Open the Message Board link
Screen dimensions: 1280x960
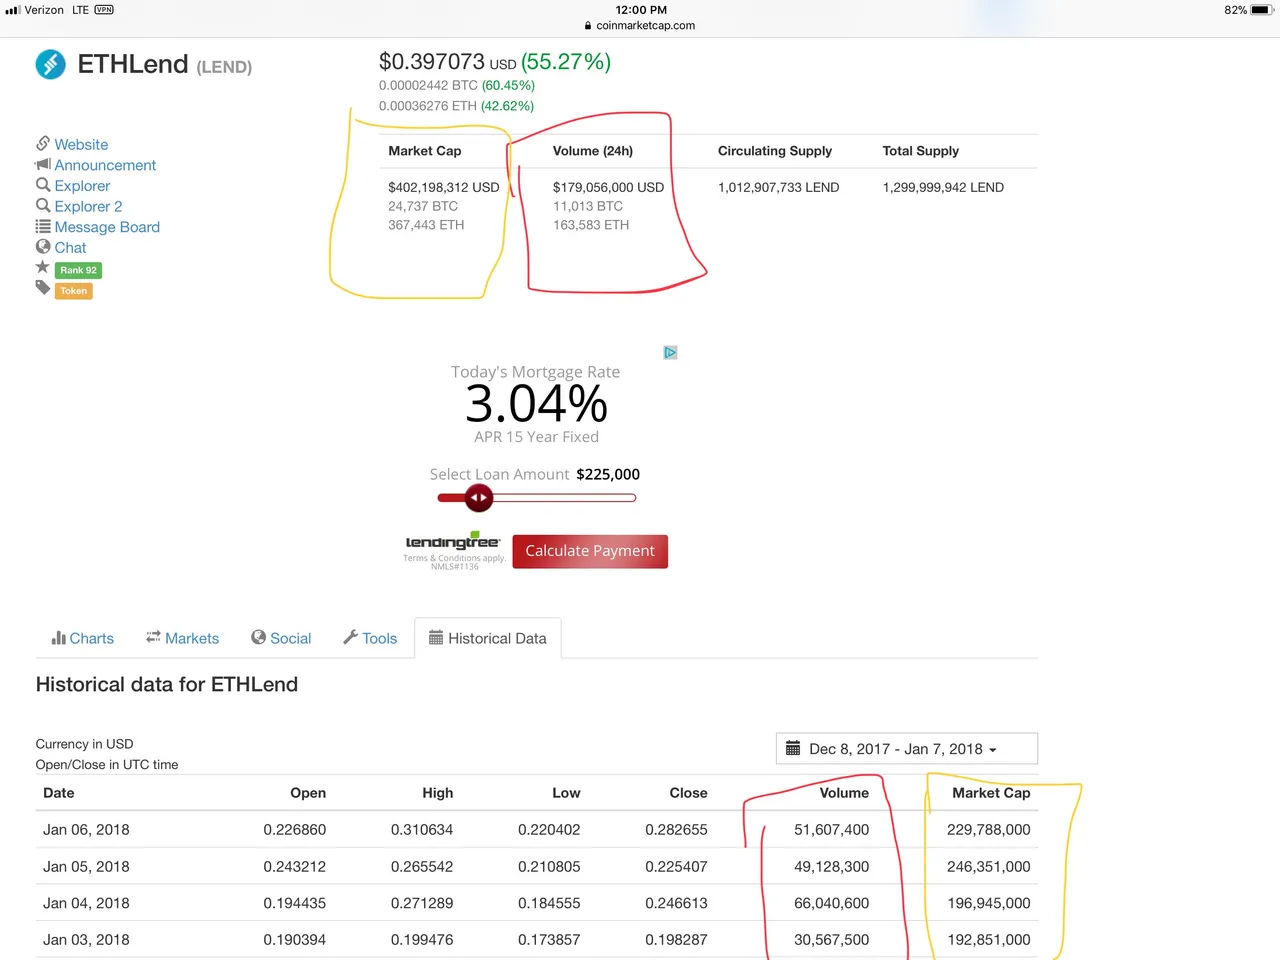(x=107, y=227)
